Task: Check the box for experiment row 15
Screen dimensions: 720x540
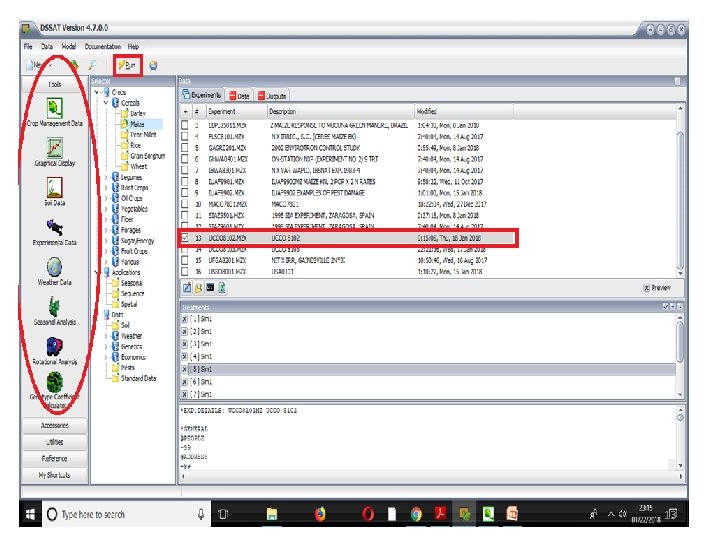Action: point(185,260)
